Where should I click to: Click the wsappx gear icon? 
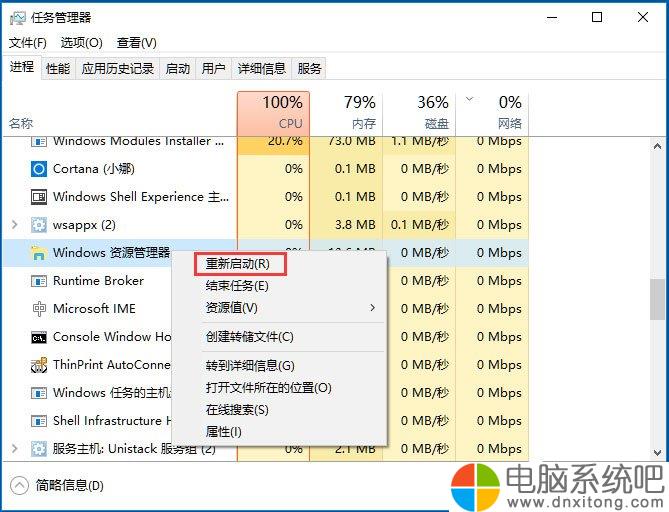tap(39, 225)
